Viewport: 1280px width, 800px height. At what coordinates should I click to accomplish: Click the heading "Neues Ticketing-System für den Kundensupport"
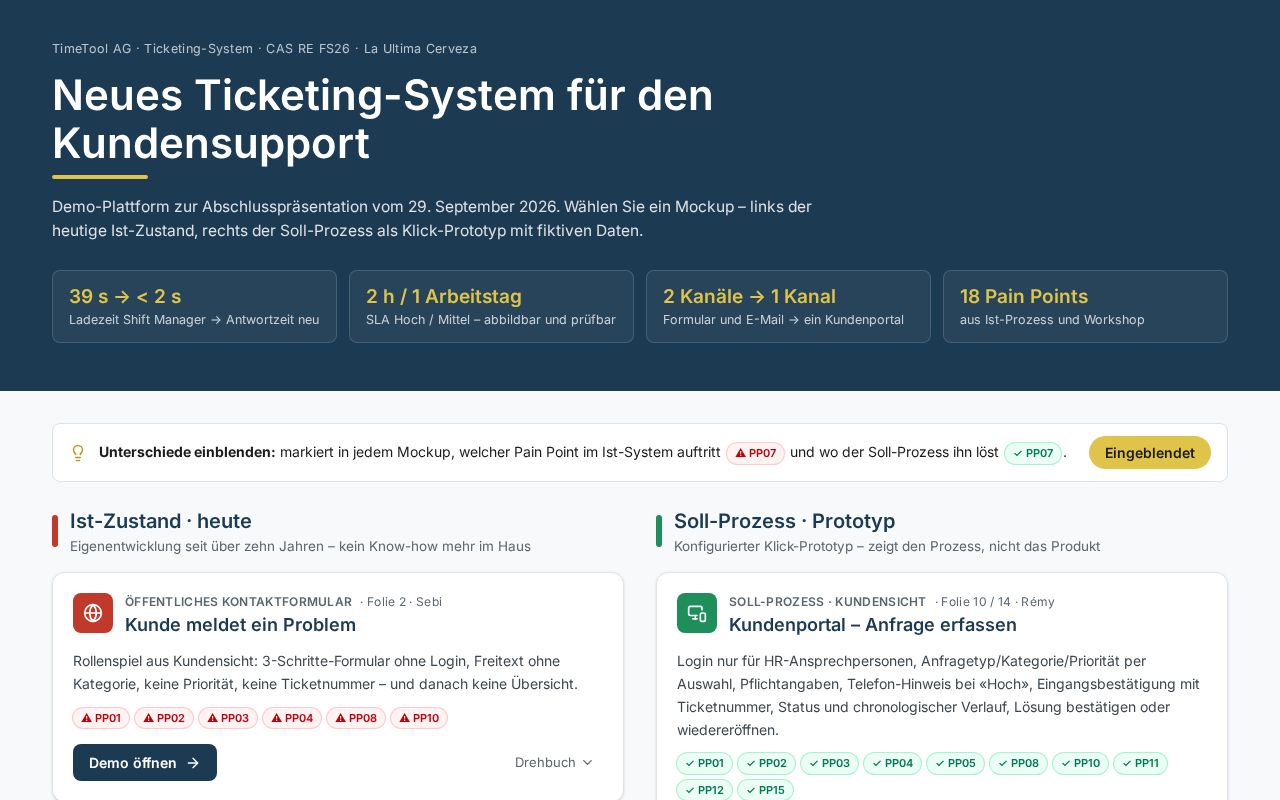click(383, 119)
